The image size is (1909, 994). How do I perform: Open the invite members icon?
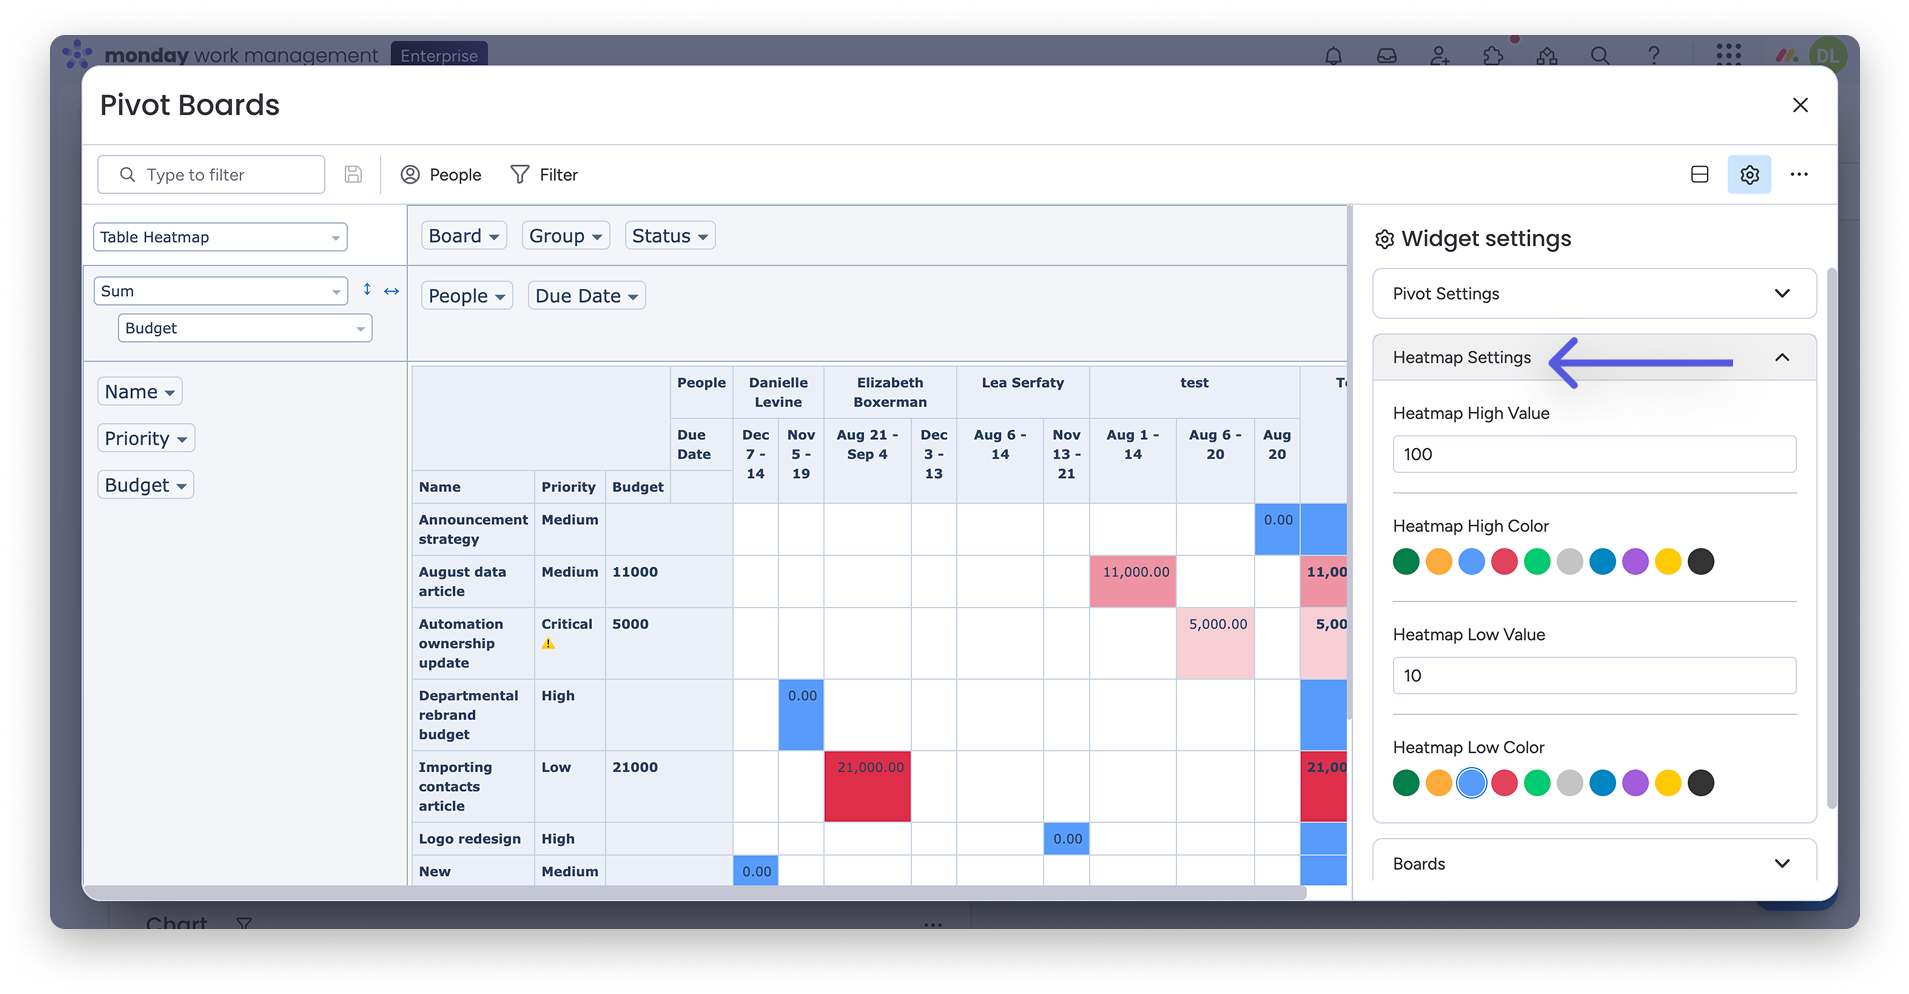[1440, 56]
